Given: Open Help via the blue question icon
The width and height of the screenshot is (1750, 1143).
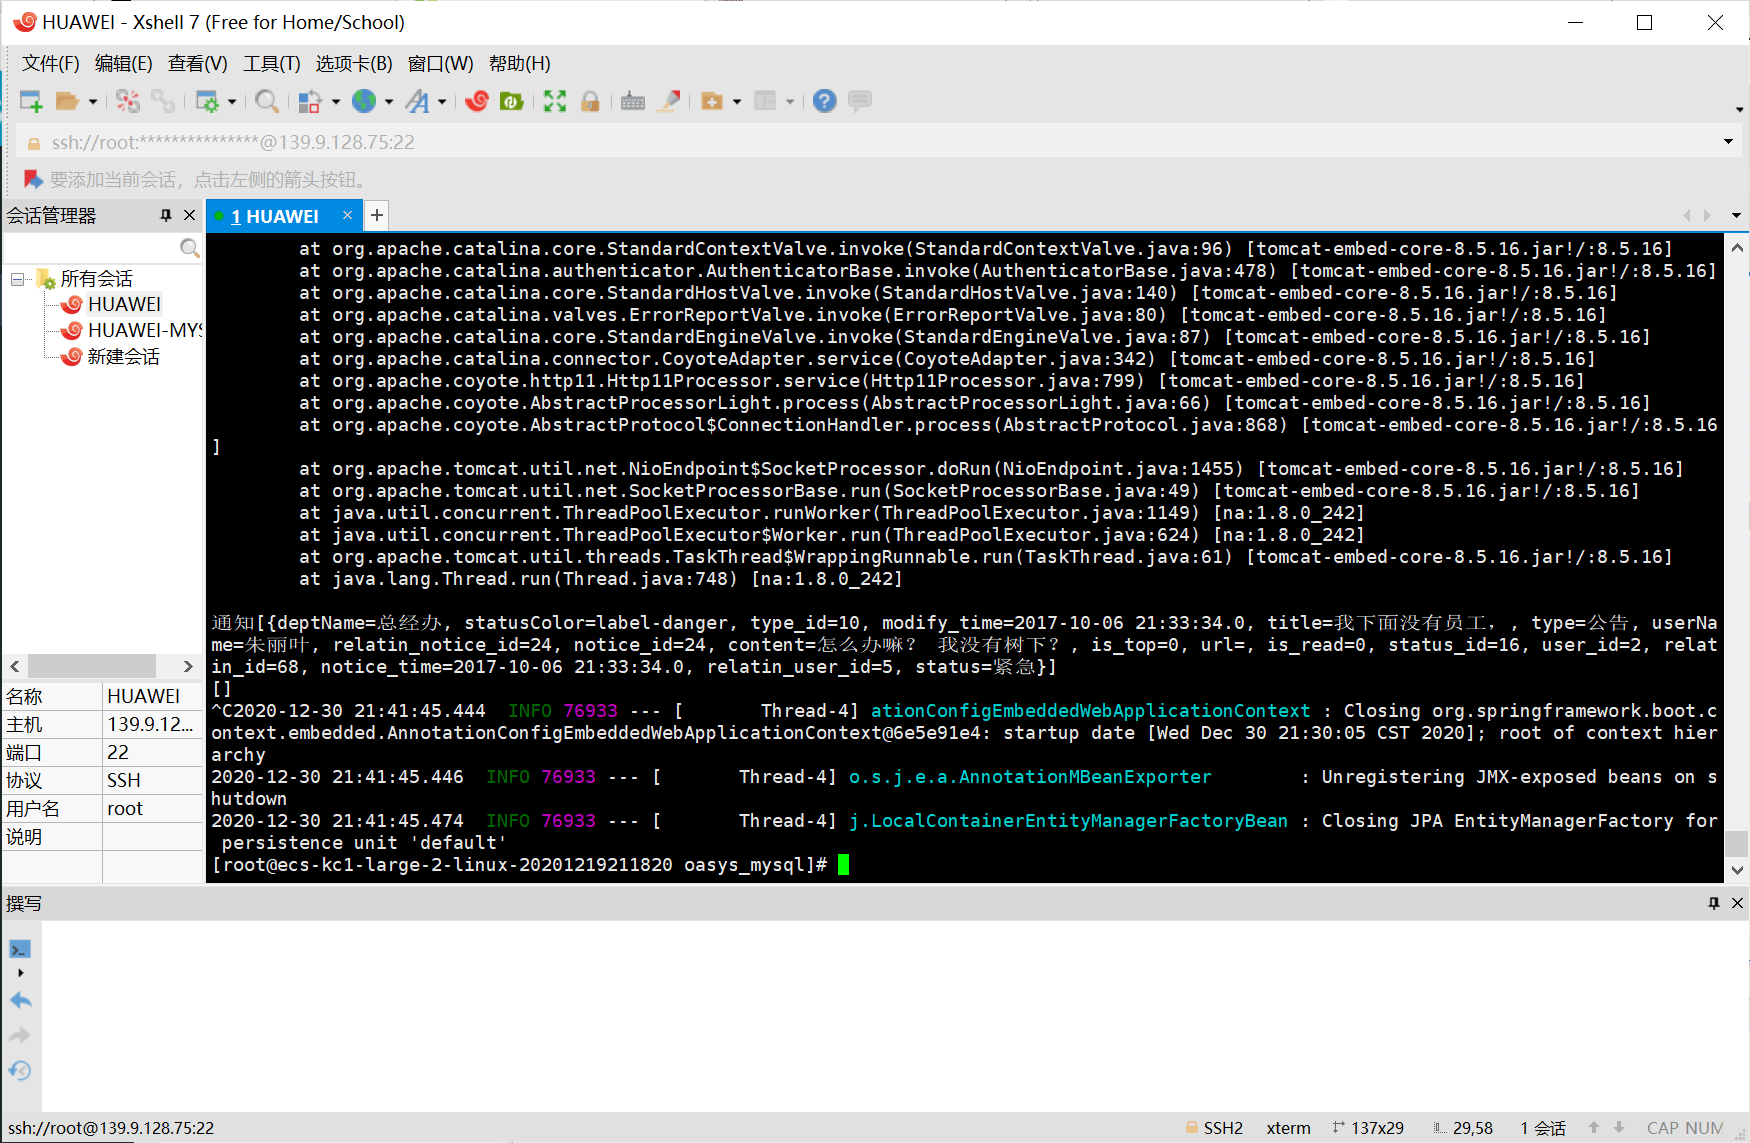Looking at the screenshot, I should point(824,101).
